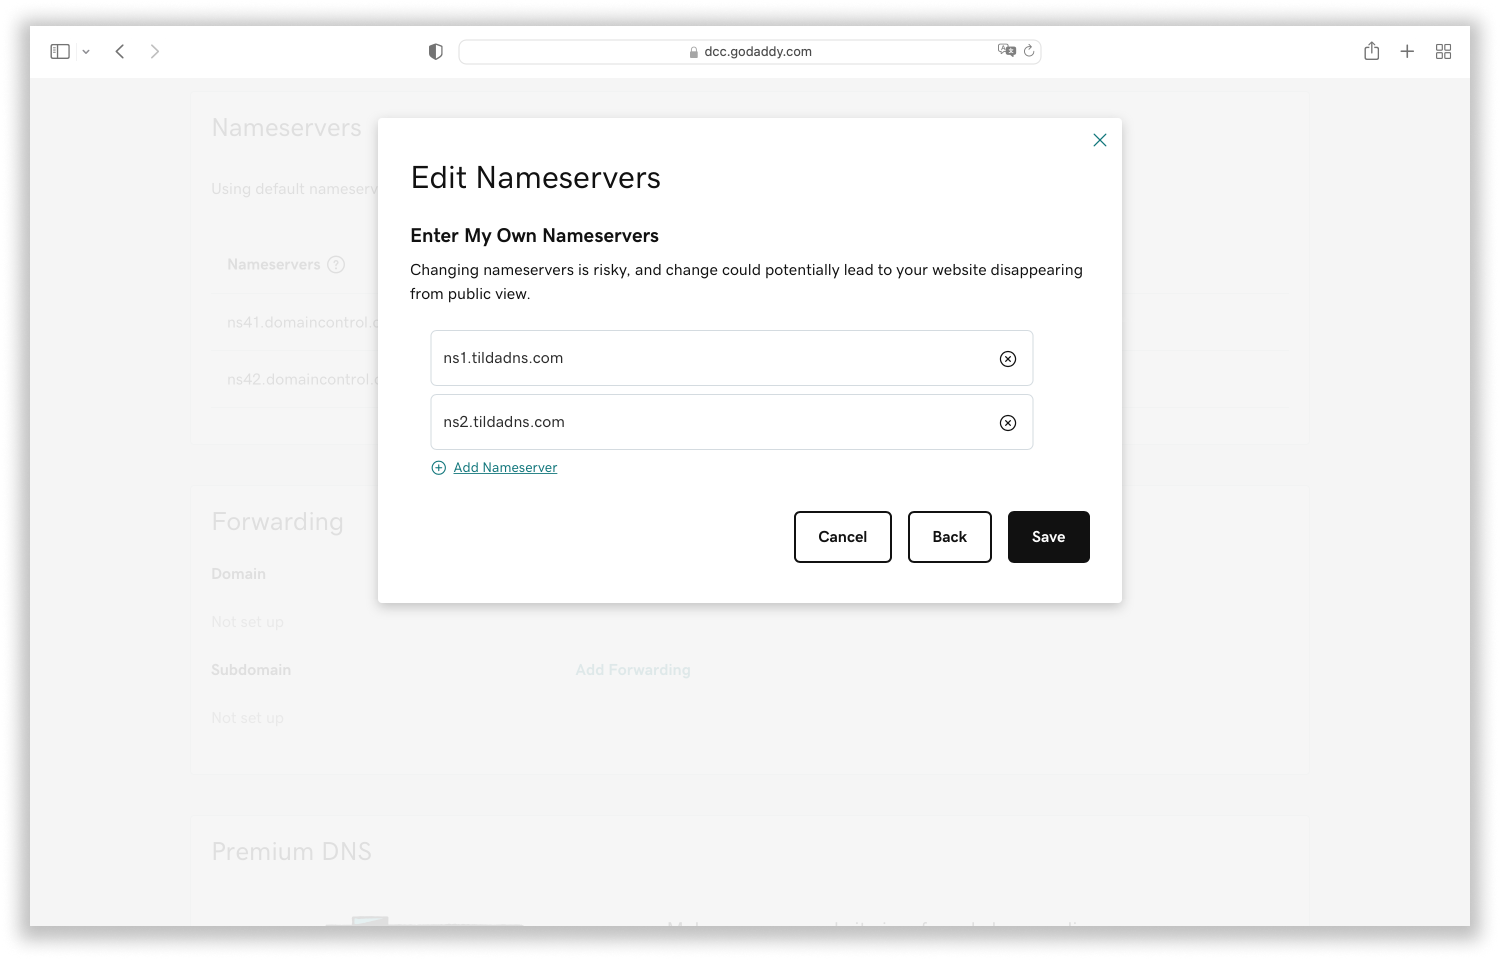
Task: Open the Privacy Report shield
Action: tap(435, 51)
